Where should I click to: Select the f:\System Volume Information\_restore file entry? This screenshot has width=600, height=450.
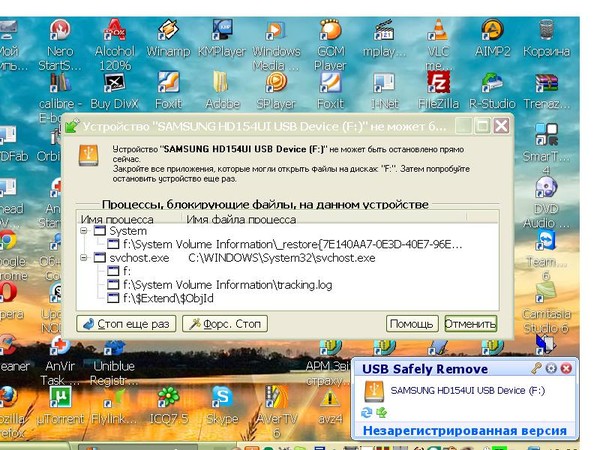[x=285, y=244]
